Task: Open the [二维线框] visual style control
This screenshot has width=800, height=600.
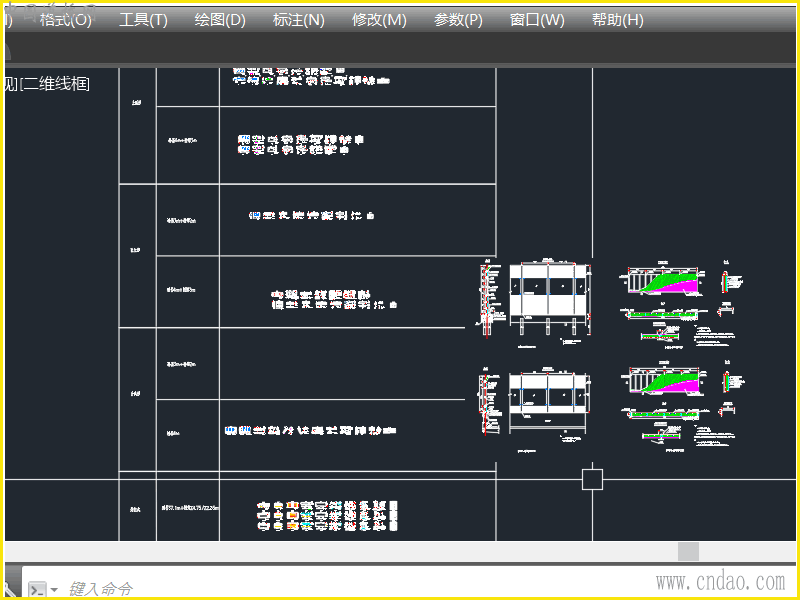Action: click(54, 84)
